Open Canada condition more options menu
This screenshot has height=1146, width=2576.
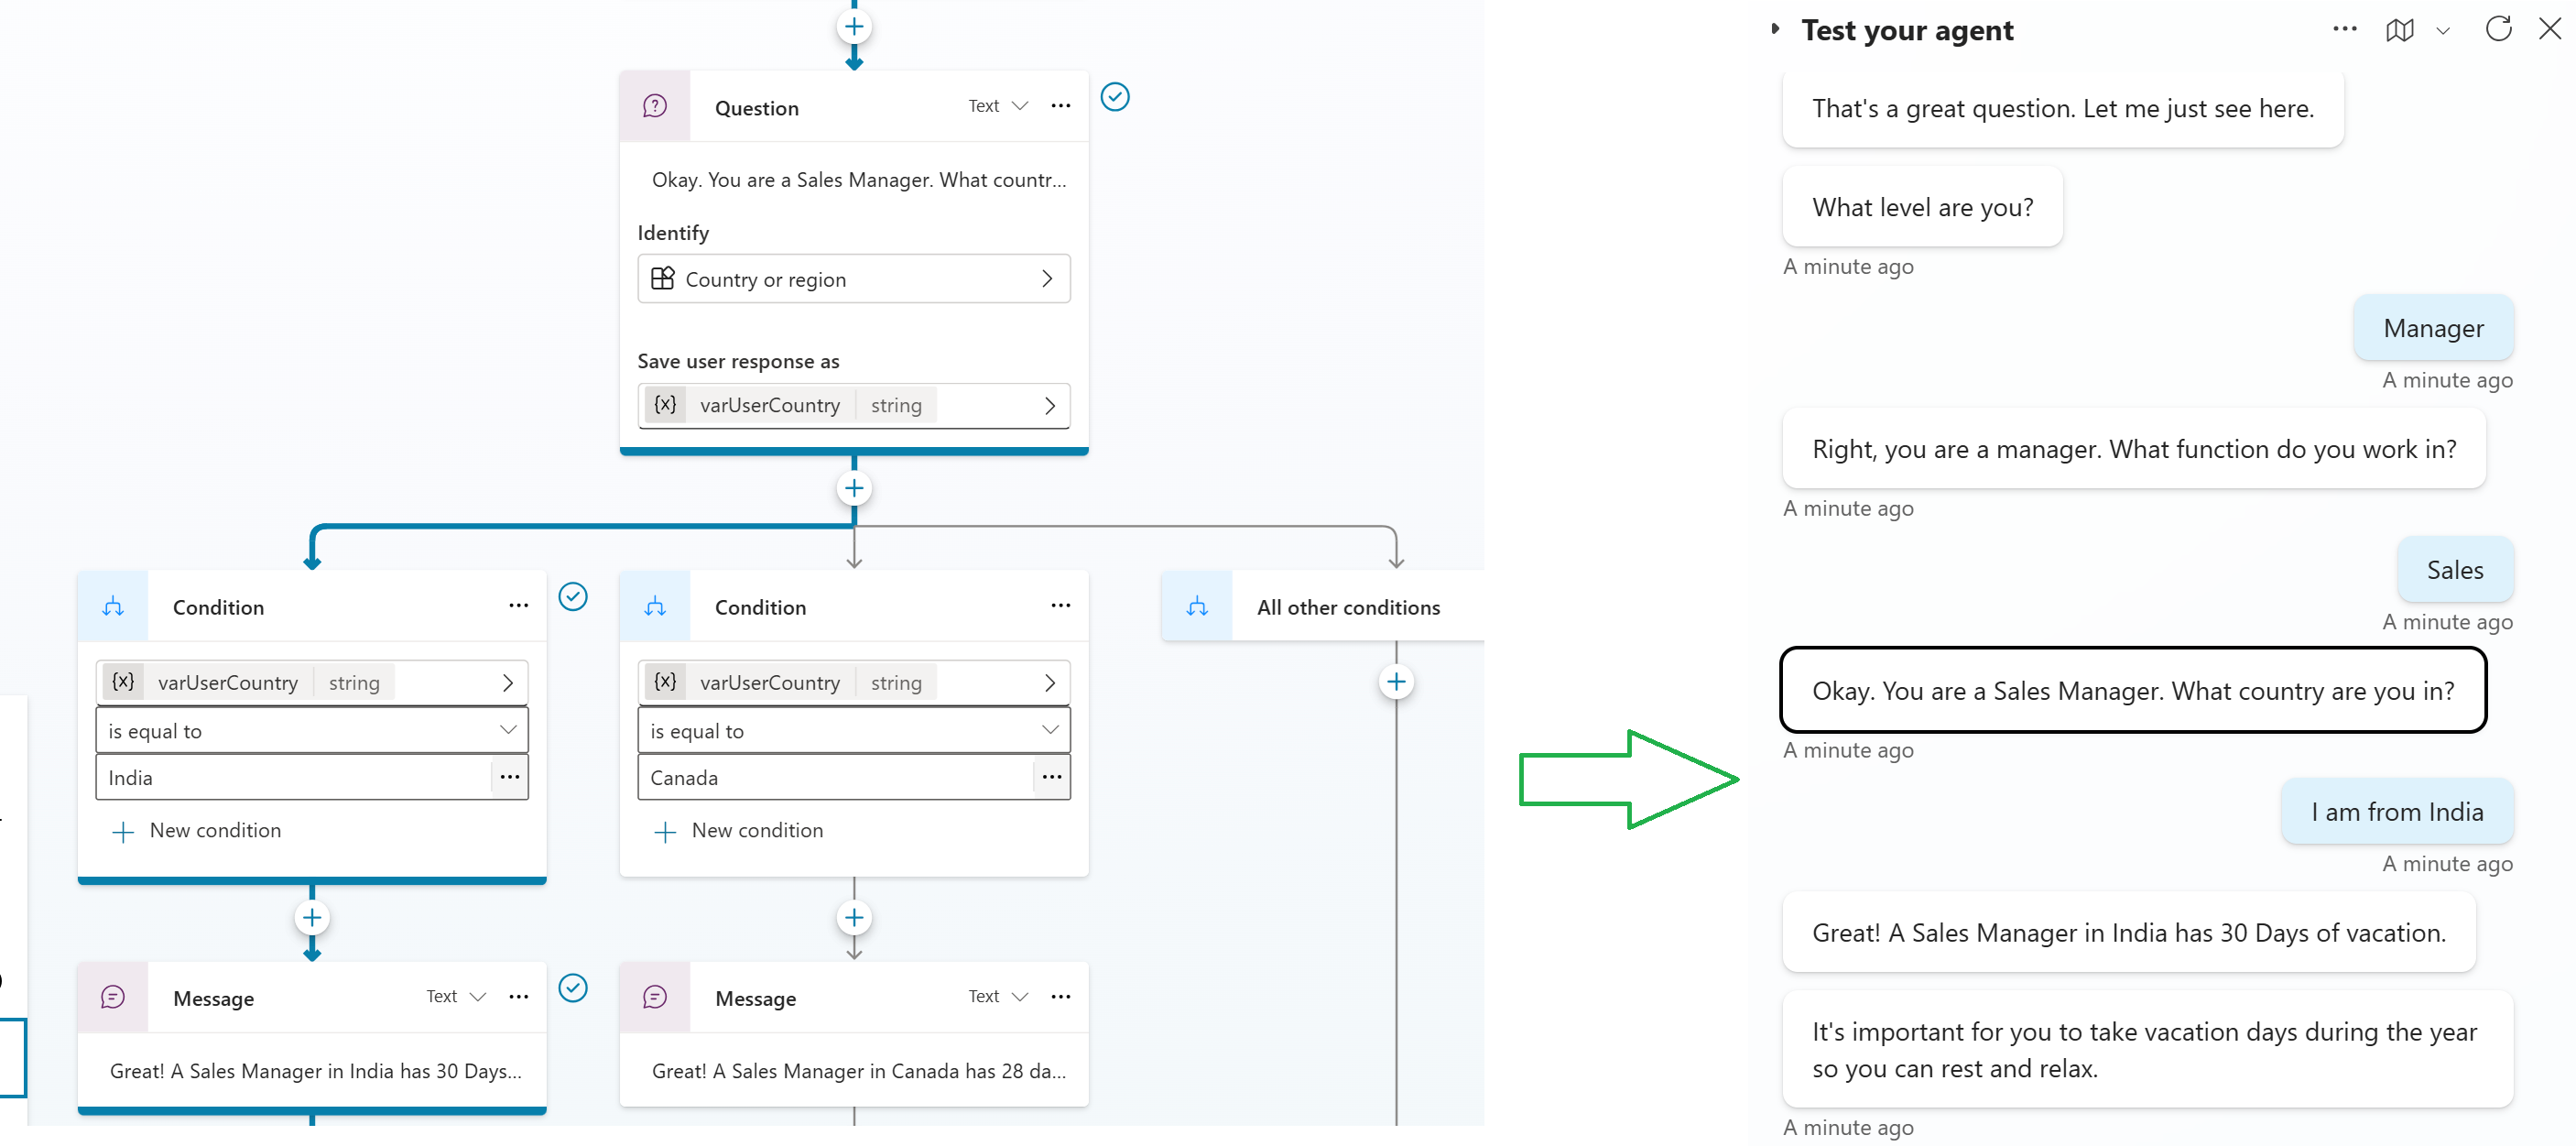[1060, 606]
